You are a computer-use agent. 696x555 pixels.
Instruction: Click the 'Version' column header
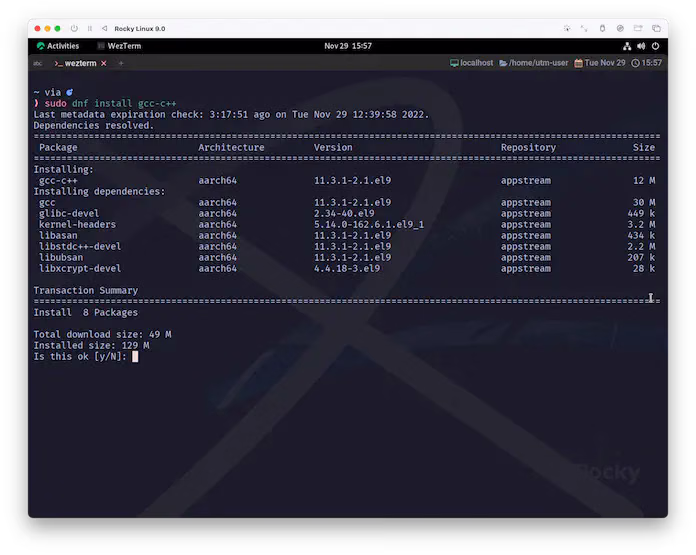(333, 147)
